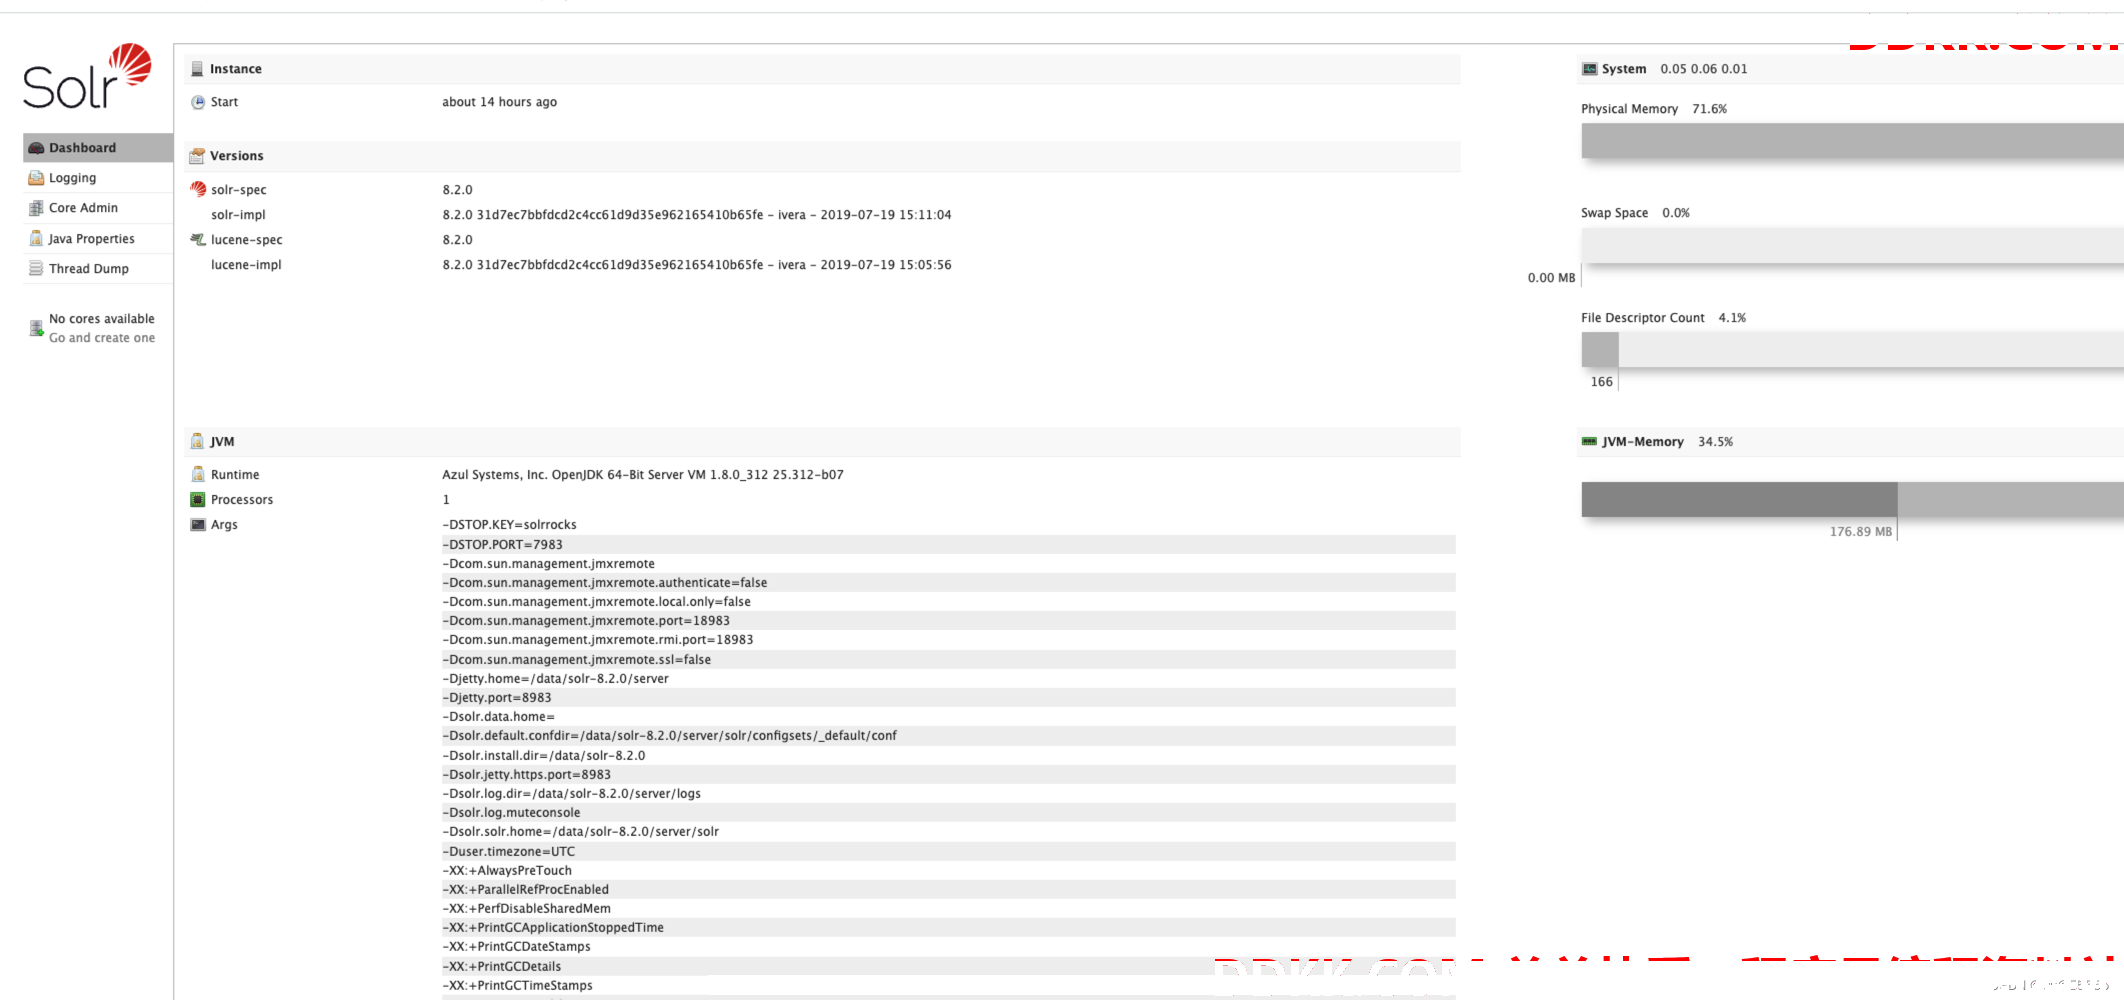
Task: Select the Physical Memory 71.6% value
Action: [1709, 109]
